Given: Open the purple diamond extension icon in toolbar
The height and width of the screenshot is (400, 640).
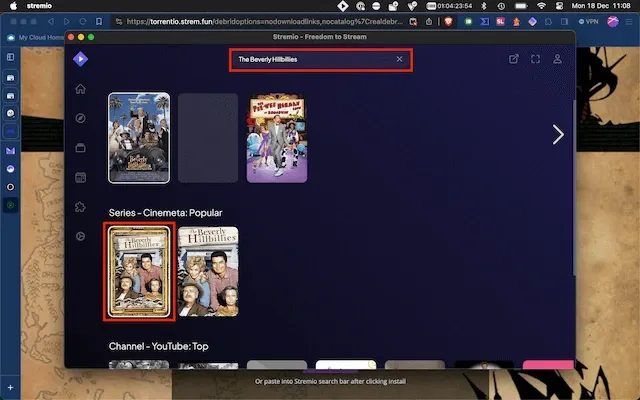Looking at the screenshot, I should point(532,22).
